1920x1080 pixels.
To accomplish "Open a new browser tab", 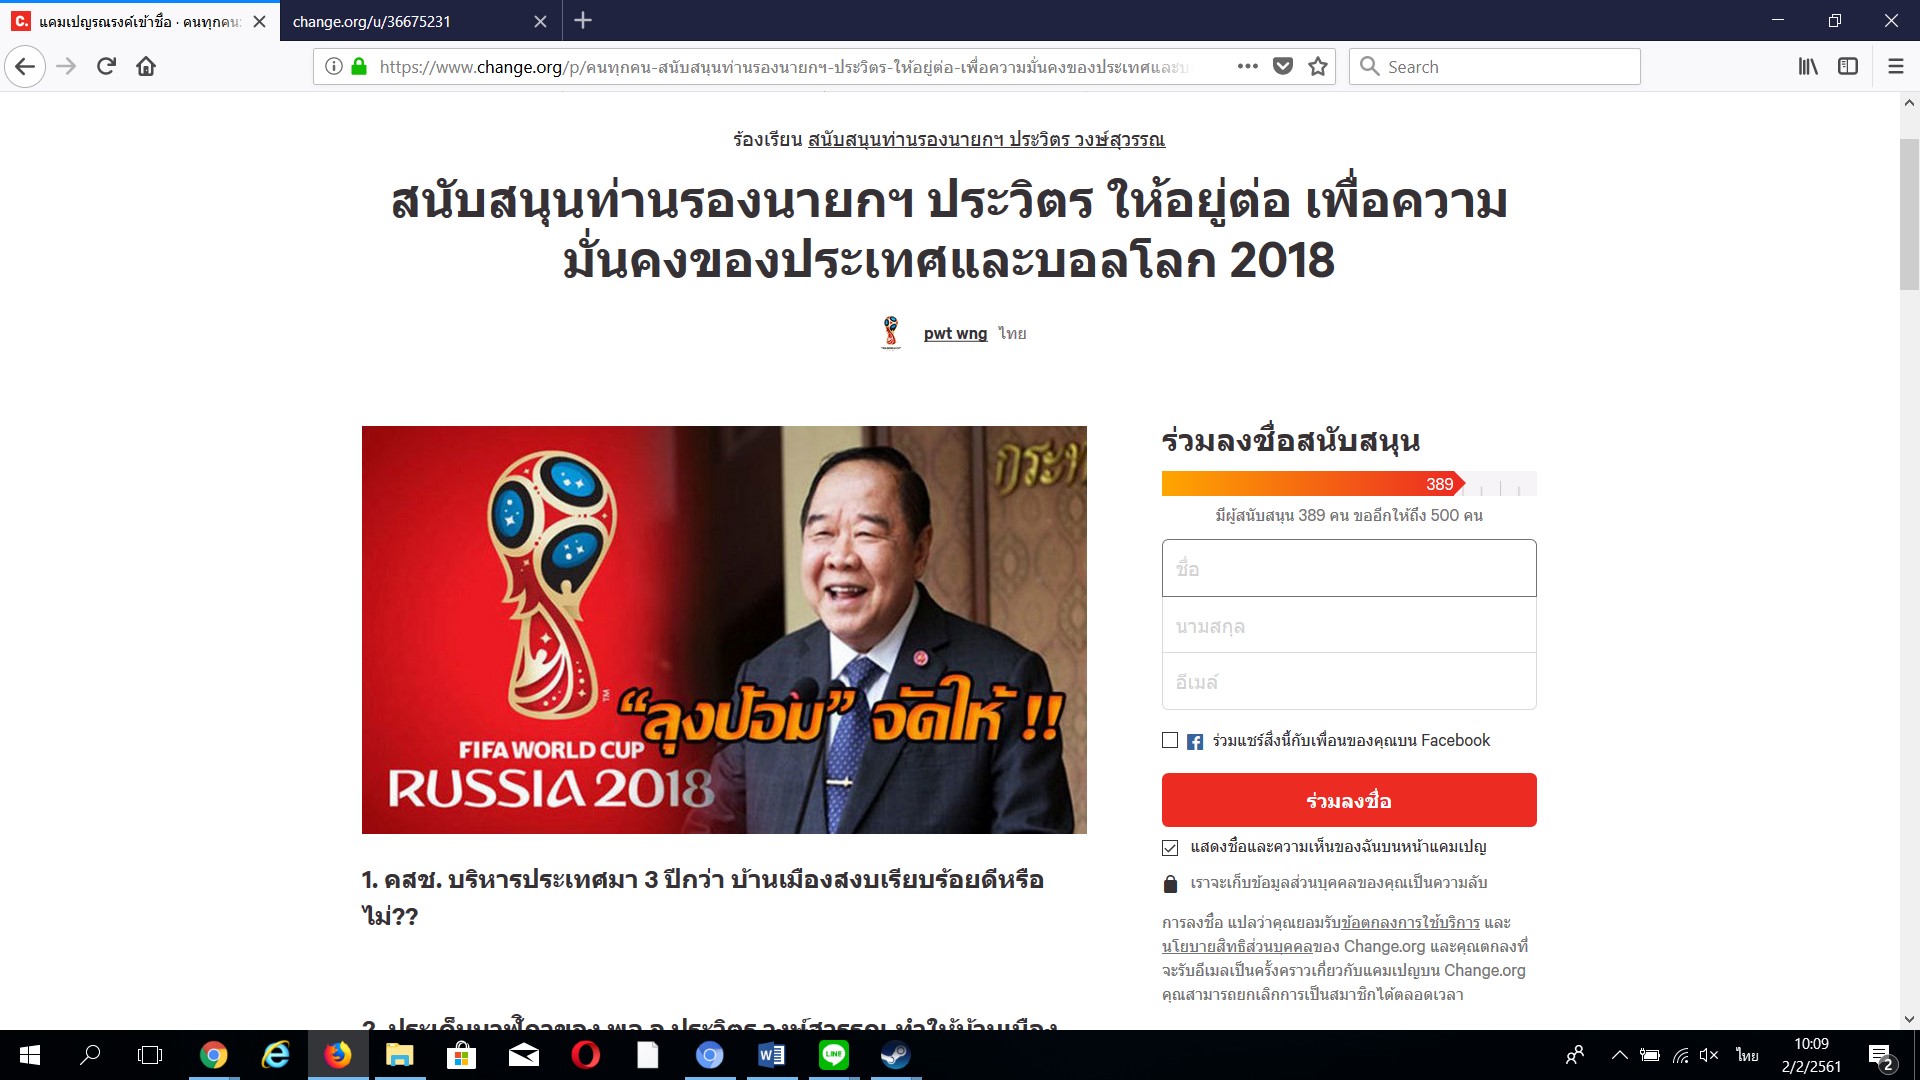I will click(583, 20).
